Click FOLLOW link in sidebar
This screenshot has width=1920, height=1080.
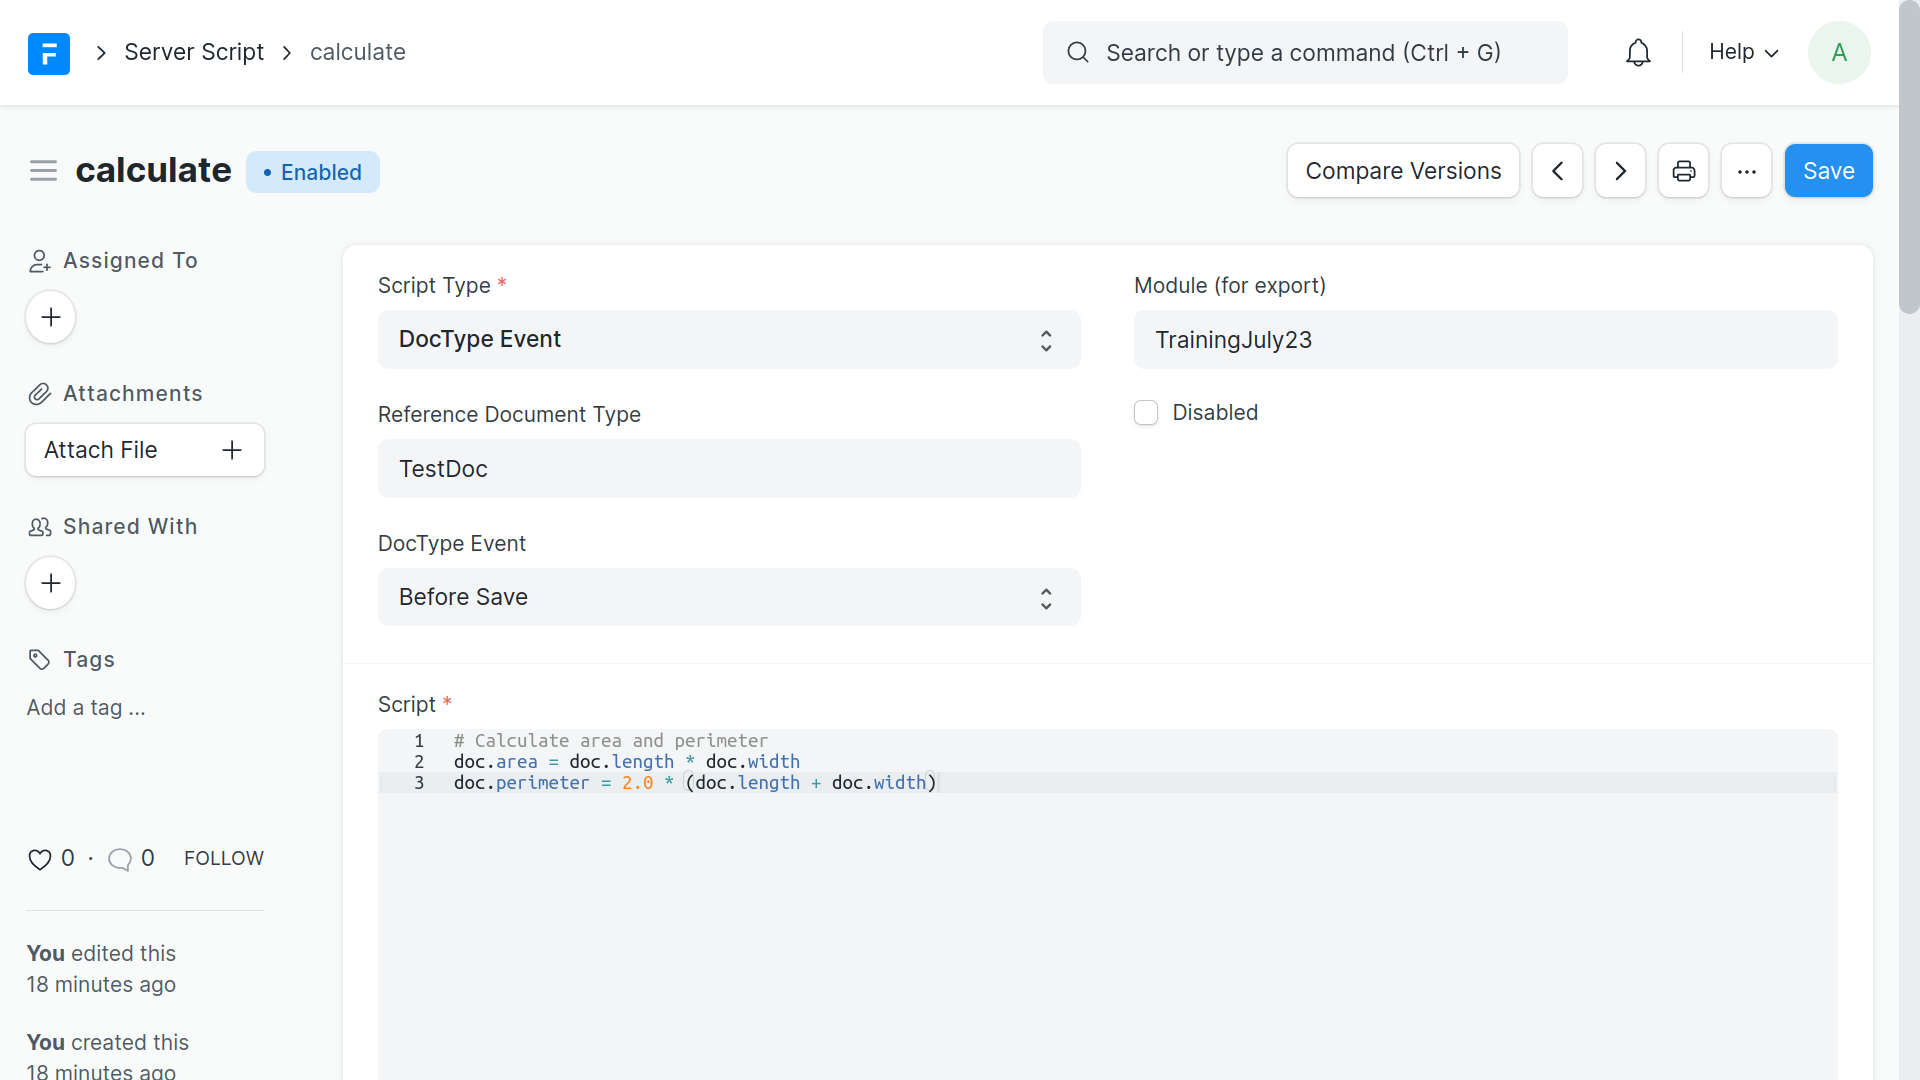(224, 859)
